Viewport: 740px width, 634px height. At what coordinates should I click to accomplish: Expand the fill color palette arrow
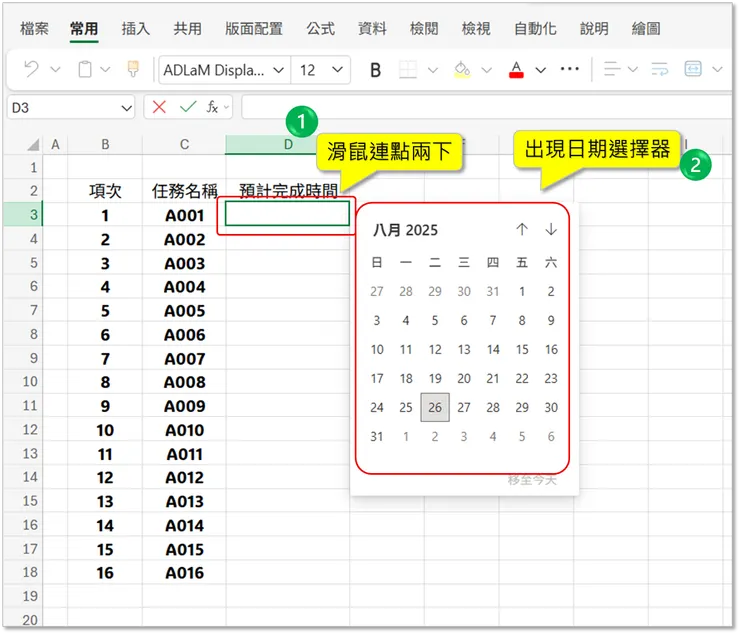487,70
